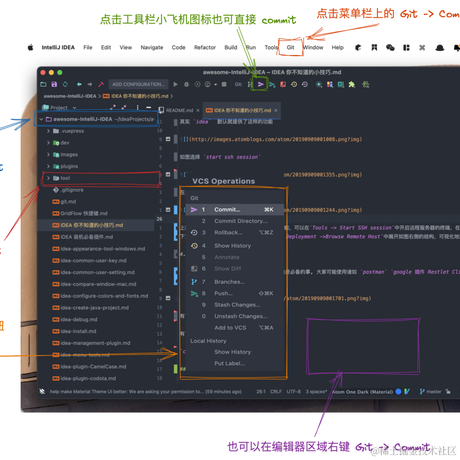Screen dimensions: 460x460
Task: Click the Save All toolbar icon
Action: [54, 84]
